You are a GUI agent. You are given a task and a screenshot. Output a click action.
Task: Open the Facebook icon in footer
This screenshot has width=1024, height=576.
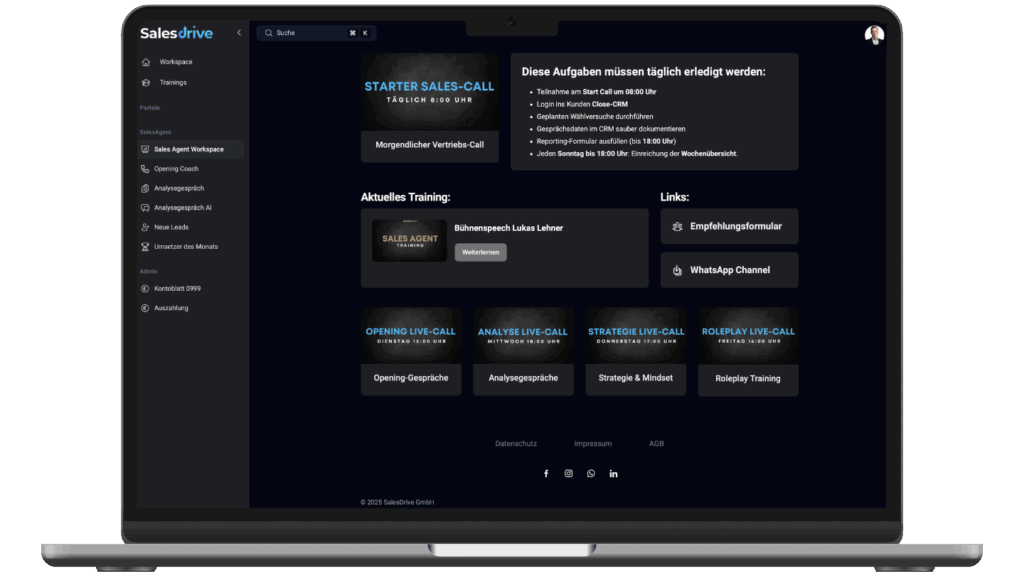tap(546, 473)
